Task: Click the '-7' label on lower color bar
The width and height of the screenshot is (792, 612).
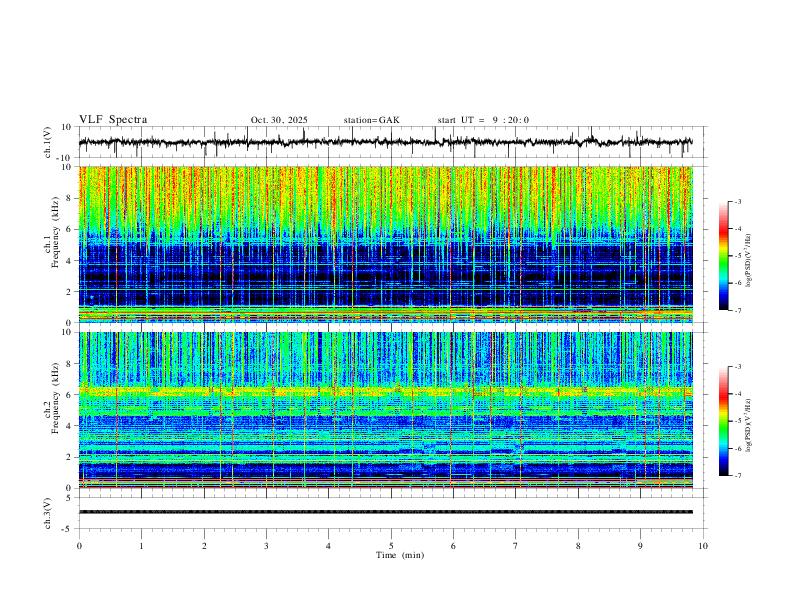Action: point(737,476)
